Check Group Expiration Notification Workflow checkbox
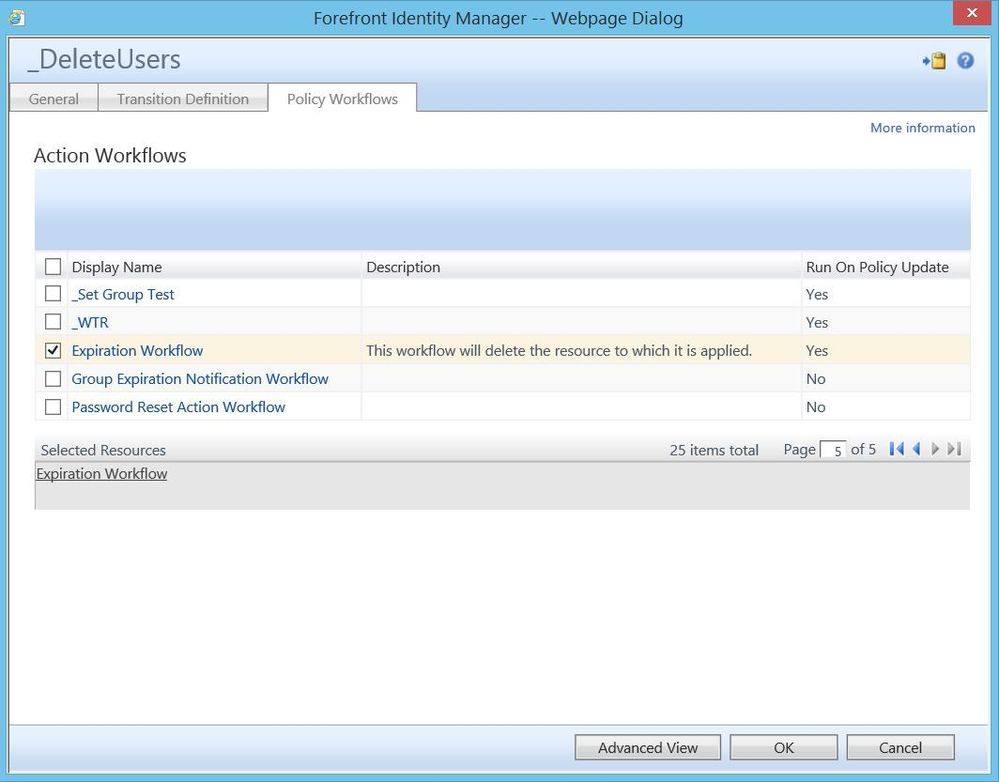This screenshot has height=782, width=999. pos(53,379)
